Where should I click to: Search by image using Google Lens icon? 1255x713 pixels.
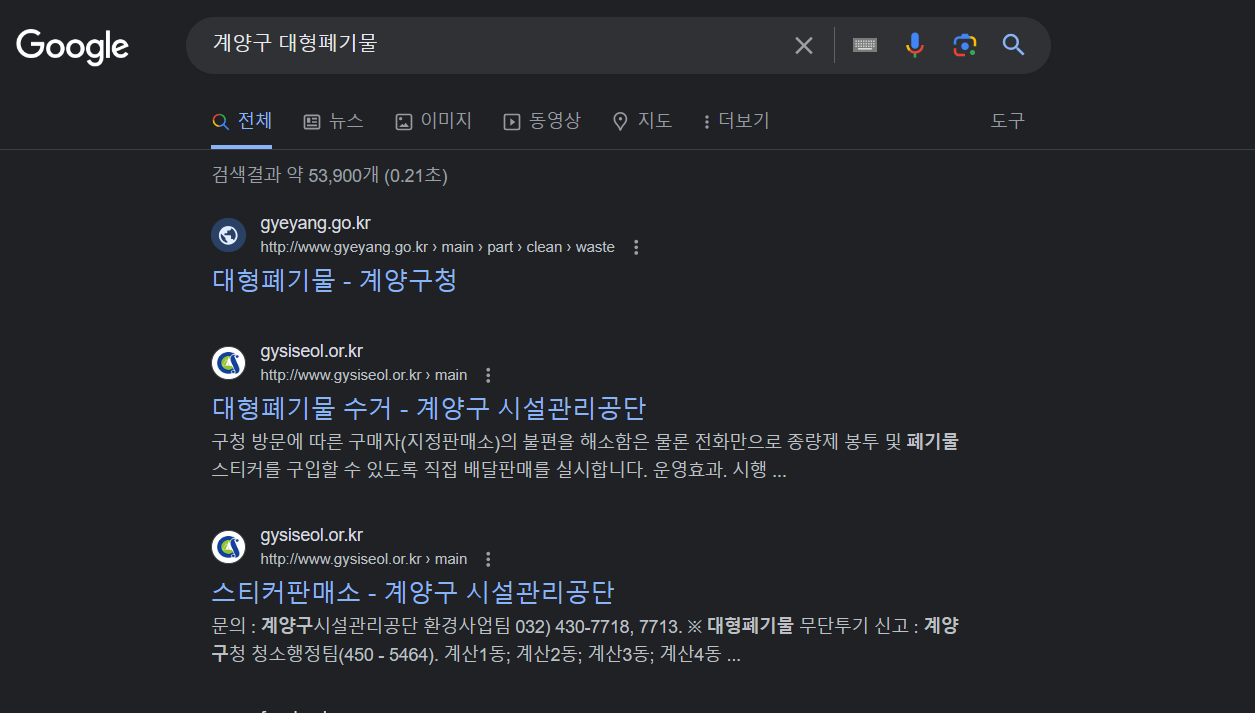coord(964,45)
